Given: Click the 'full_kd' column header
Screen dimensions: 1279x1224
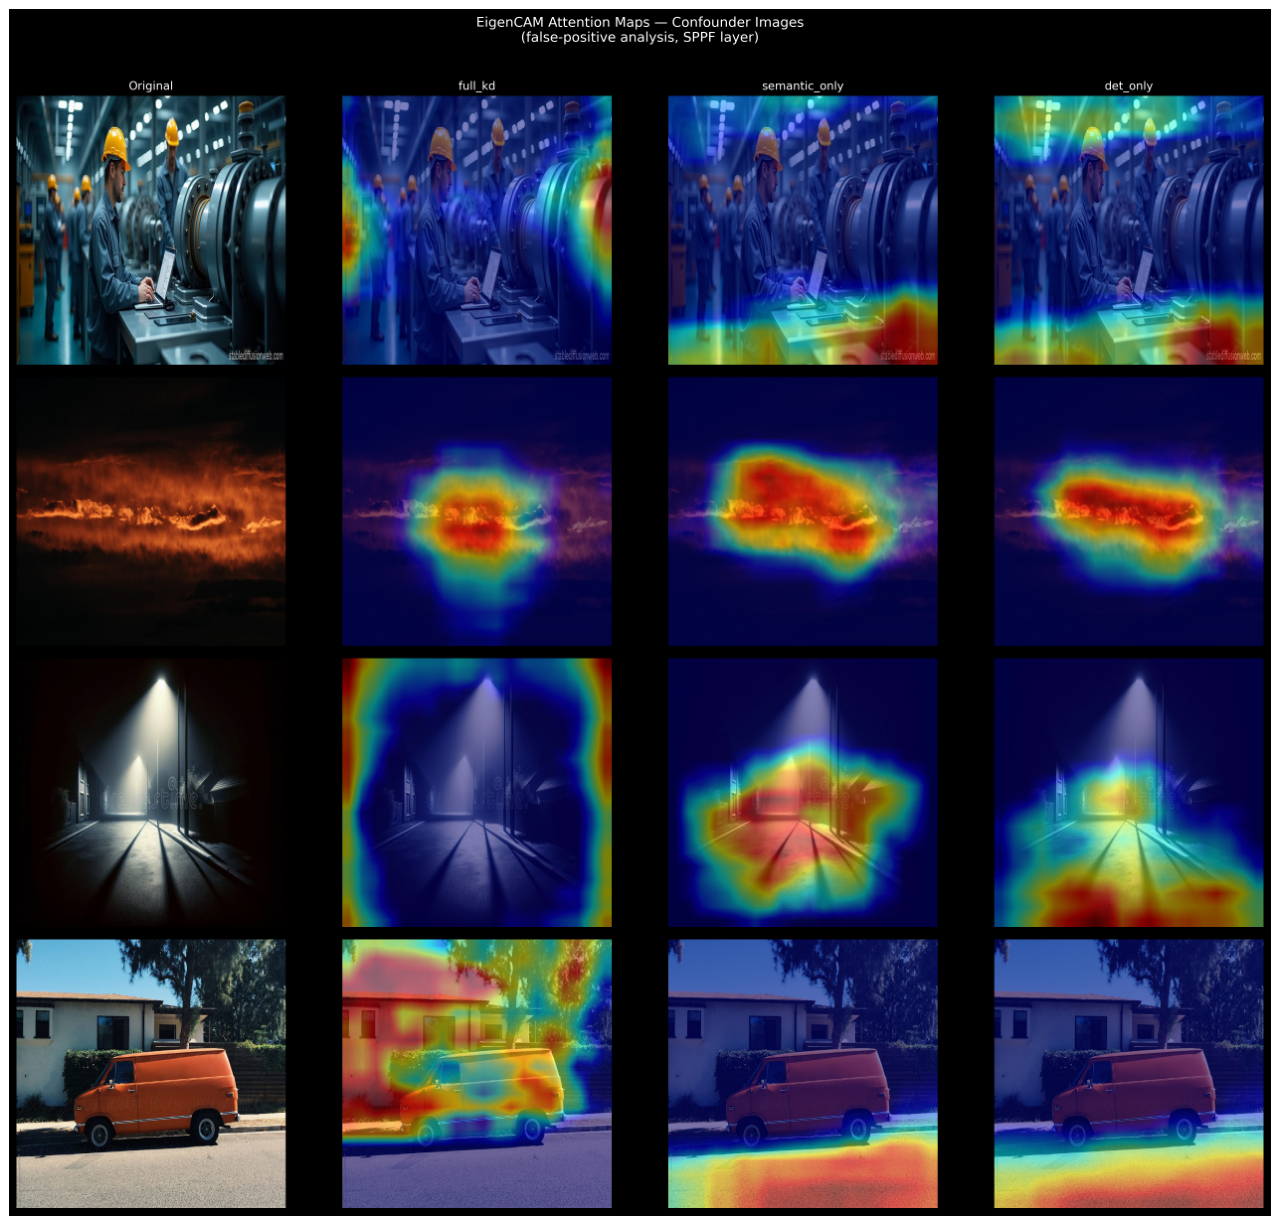Looking at the screenshot, I should pyautogui.click(x=477, y=86).
